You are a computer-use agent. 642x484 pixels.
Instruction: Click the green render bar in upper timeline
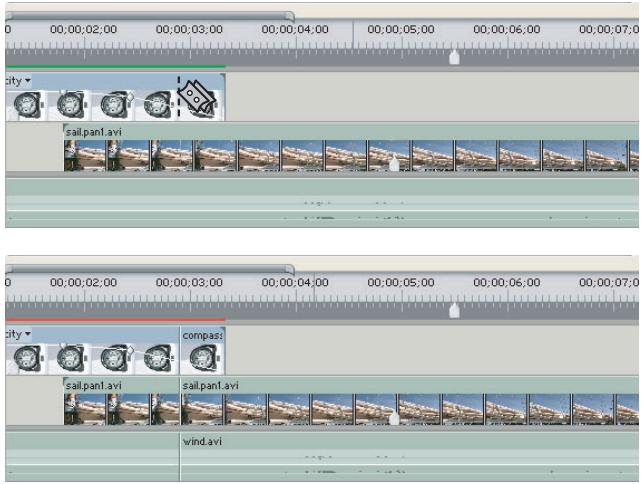coord(115,66)
